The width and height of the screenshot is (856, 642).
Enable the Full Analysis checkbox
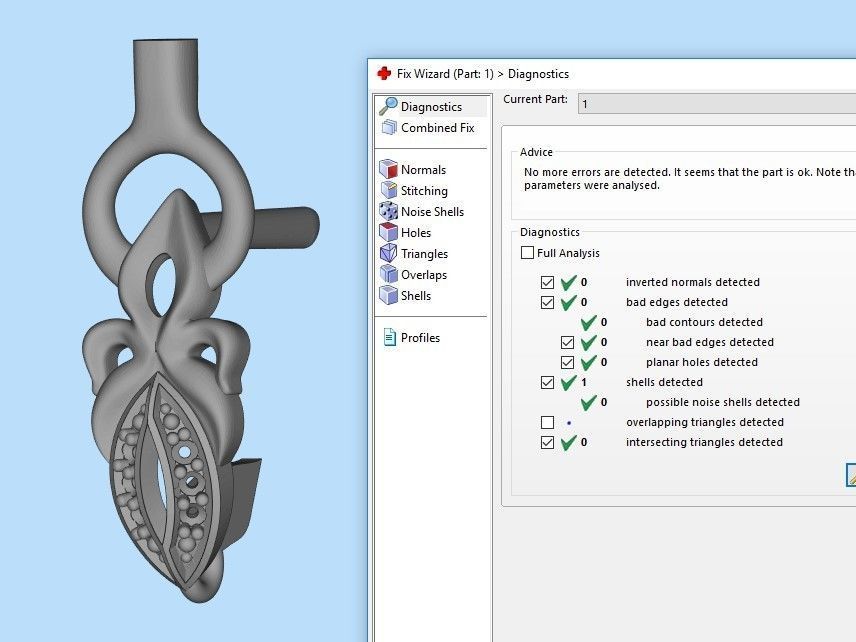tap(527, 253)
